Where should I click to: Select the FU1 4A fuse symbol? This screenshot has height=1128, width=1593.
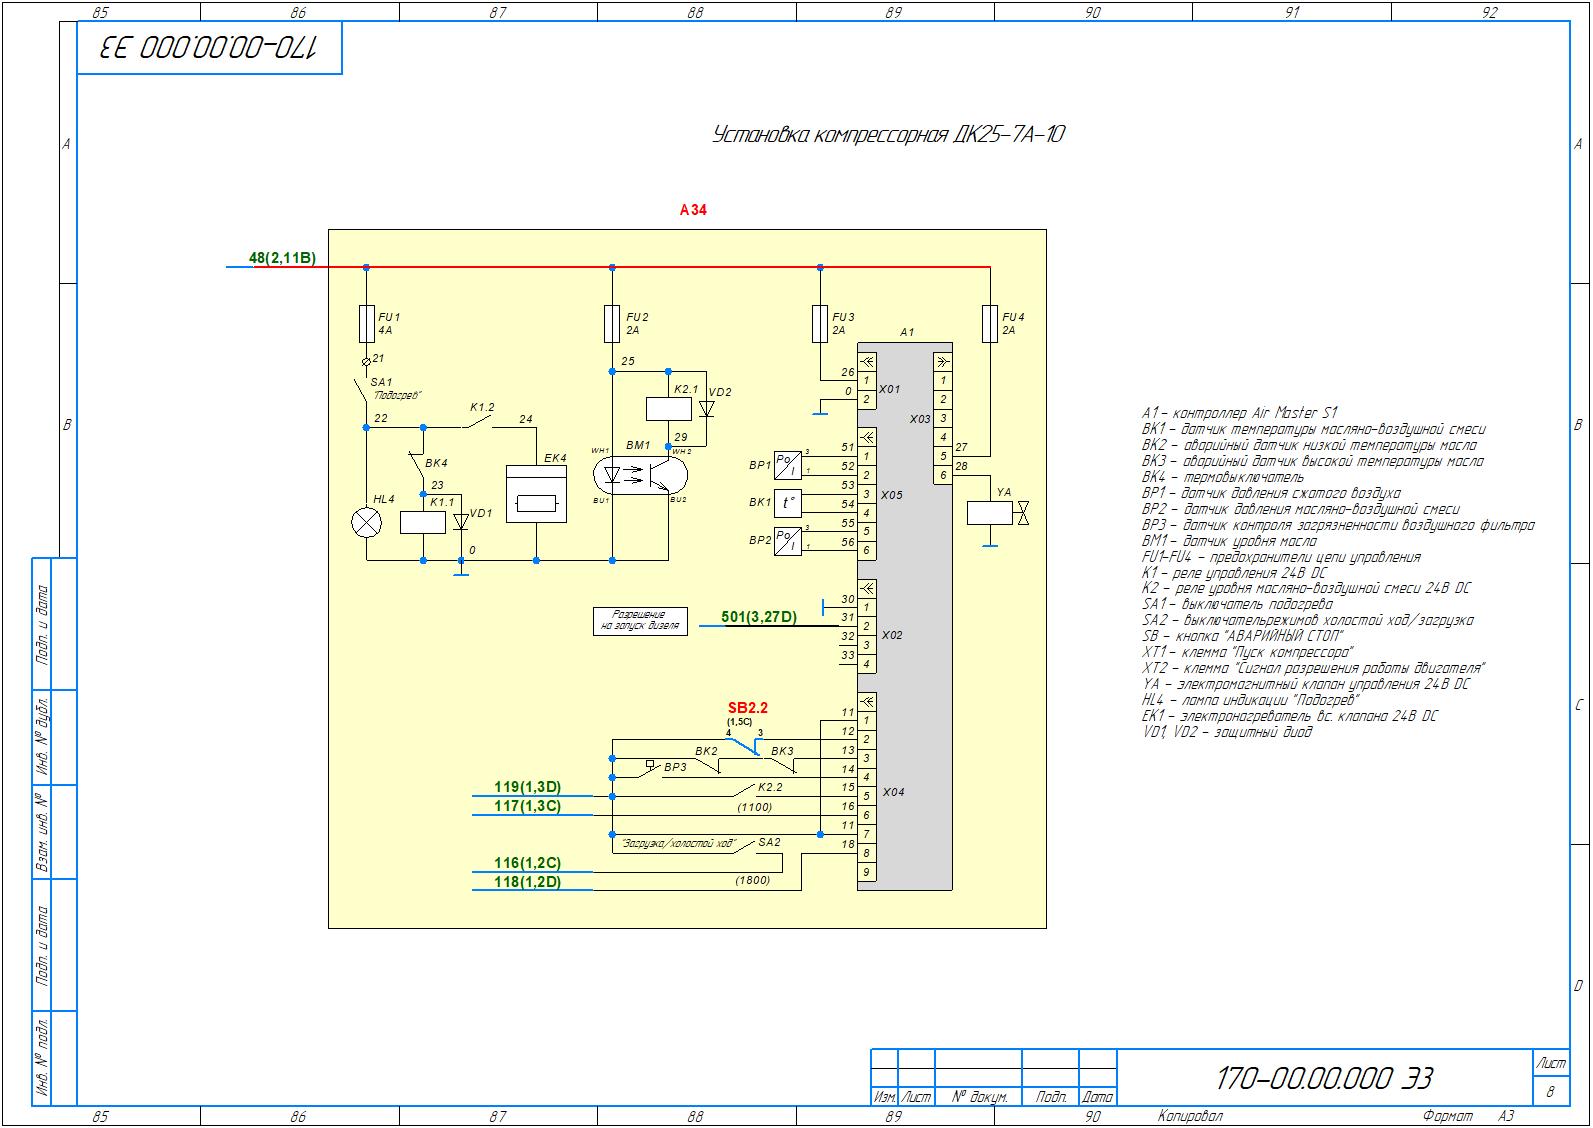pyautogui.click(x=366, y=323)
